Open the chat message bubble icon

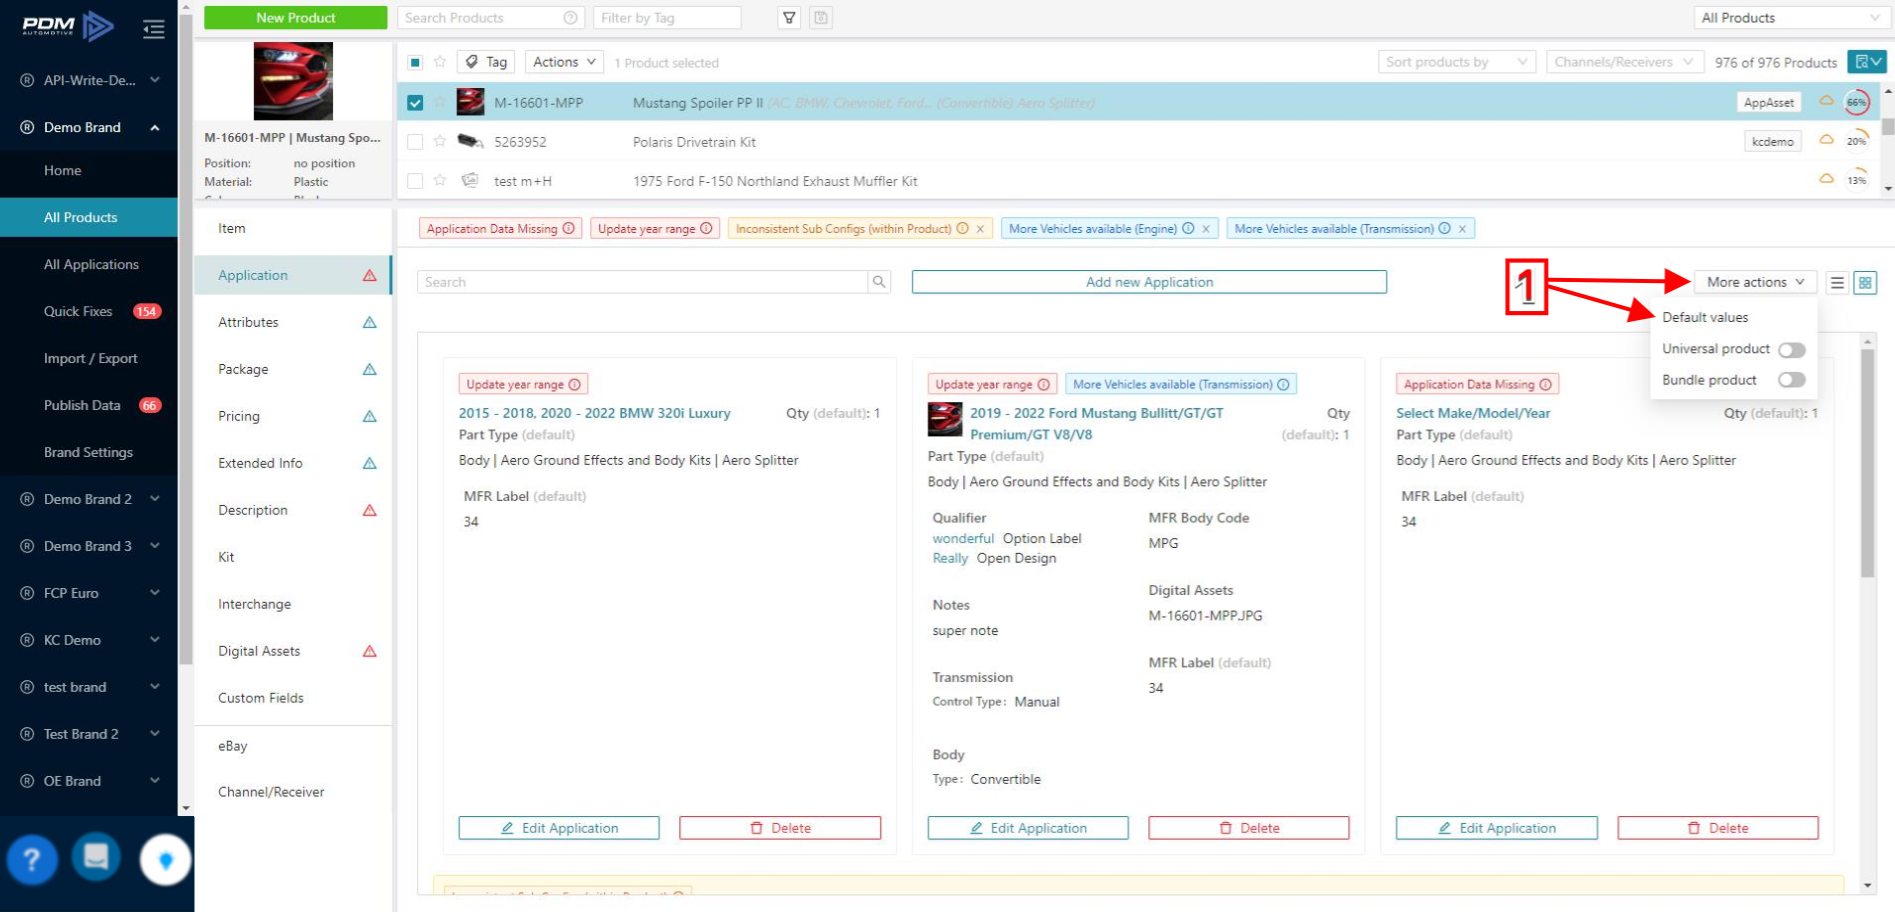pos(96,857)
